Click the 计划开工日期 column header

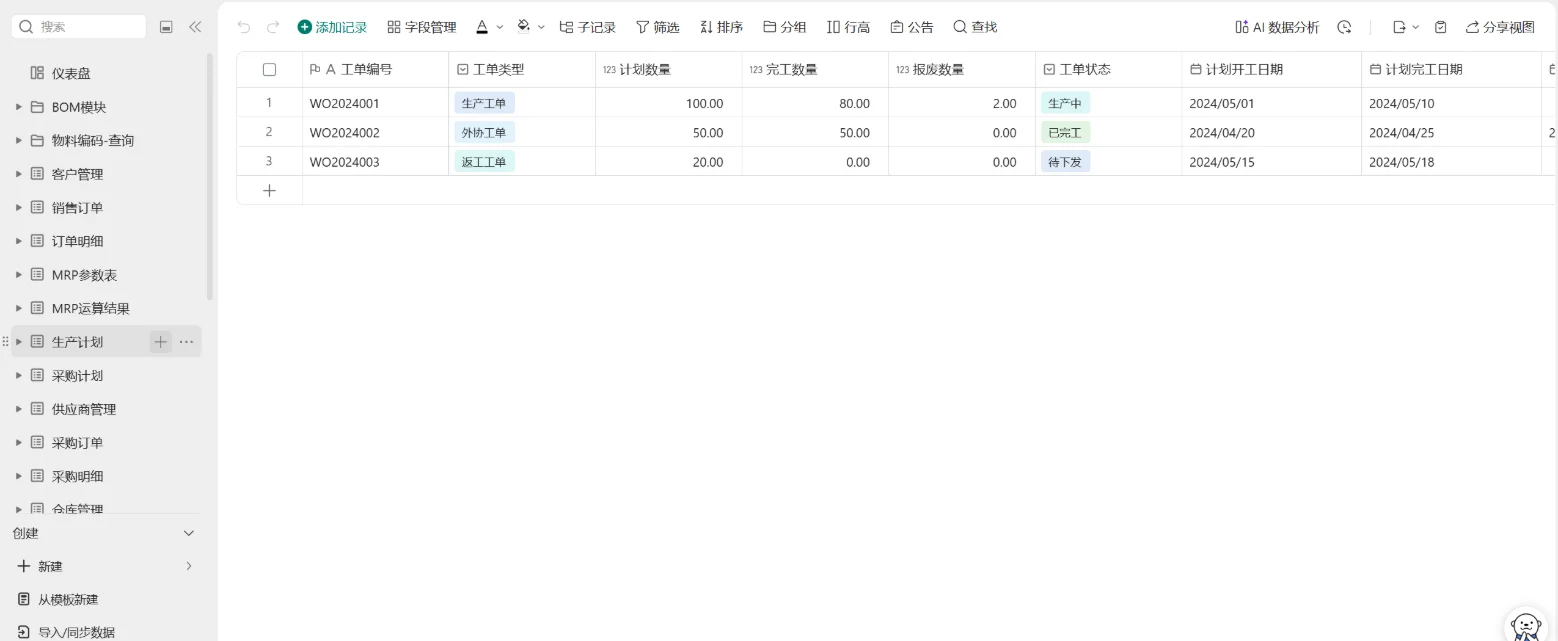pos(1272,69)
